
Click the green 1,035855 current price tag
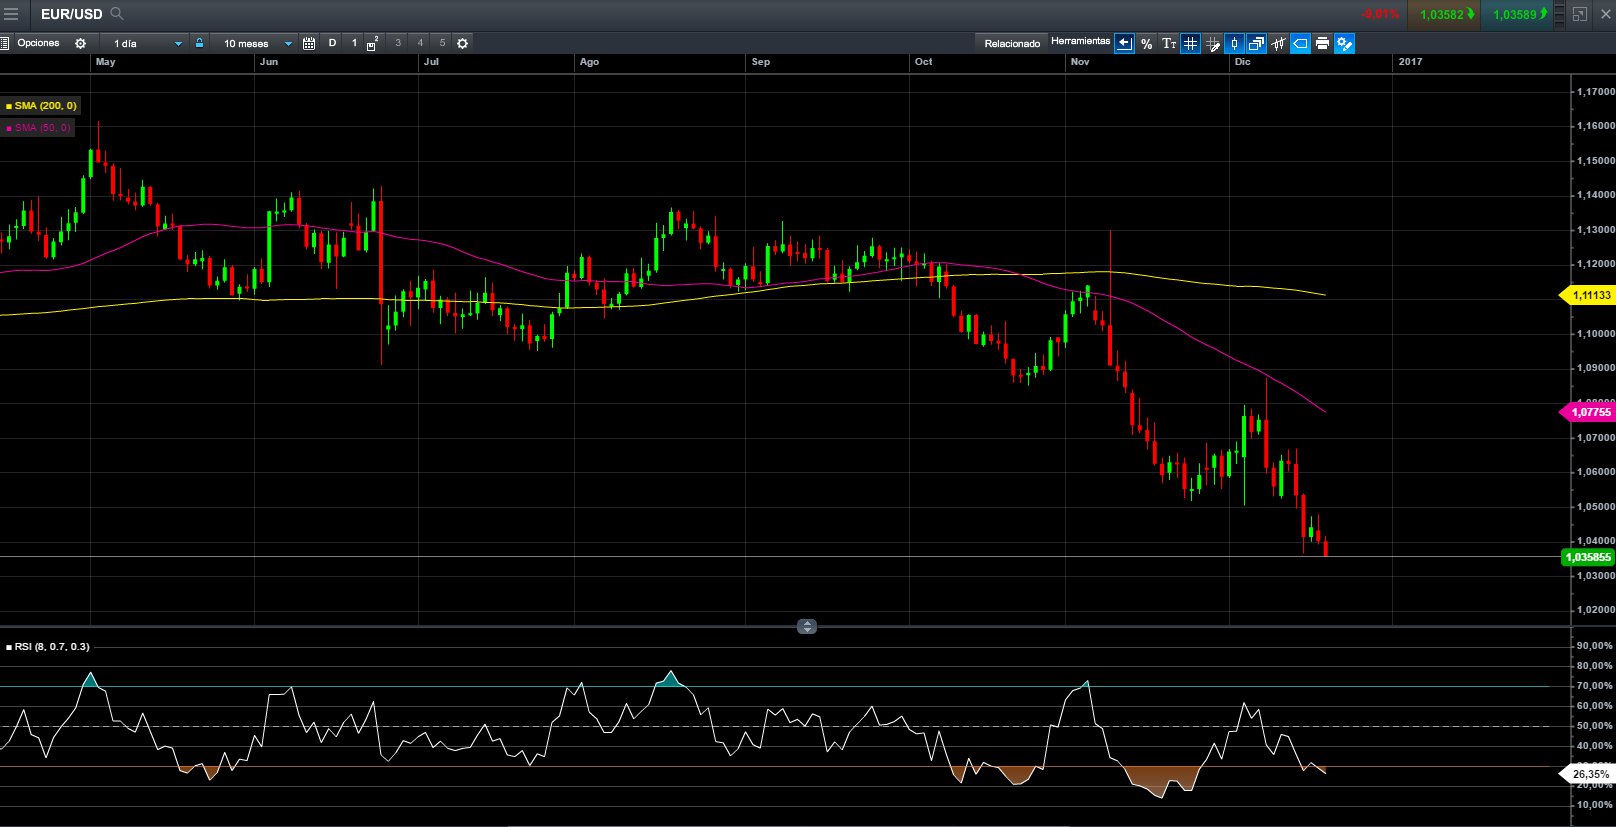(1587, 557)
